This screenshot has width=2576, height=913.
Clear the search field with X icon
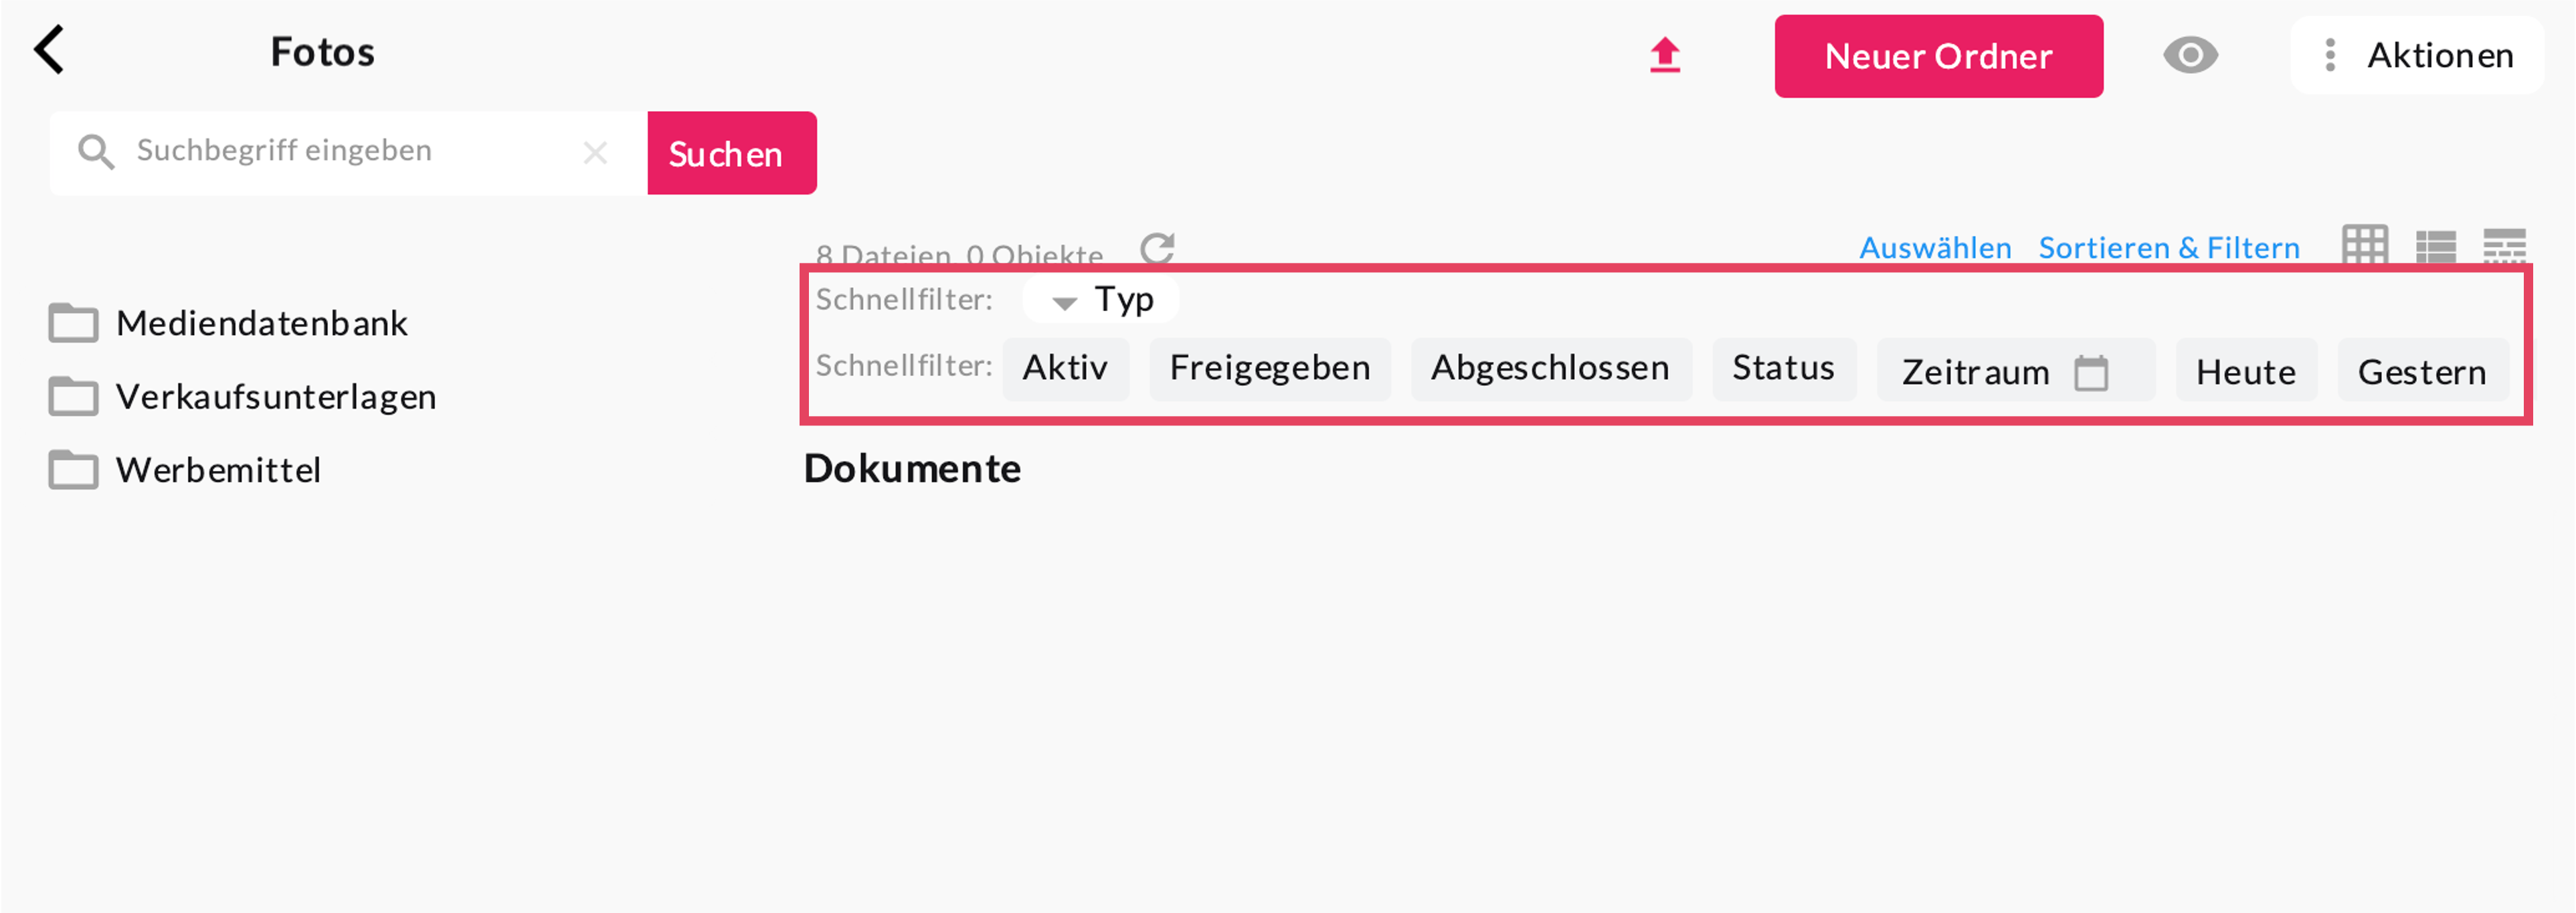click(595, 153)
